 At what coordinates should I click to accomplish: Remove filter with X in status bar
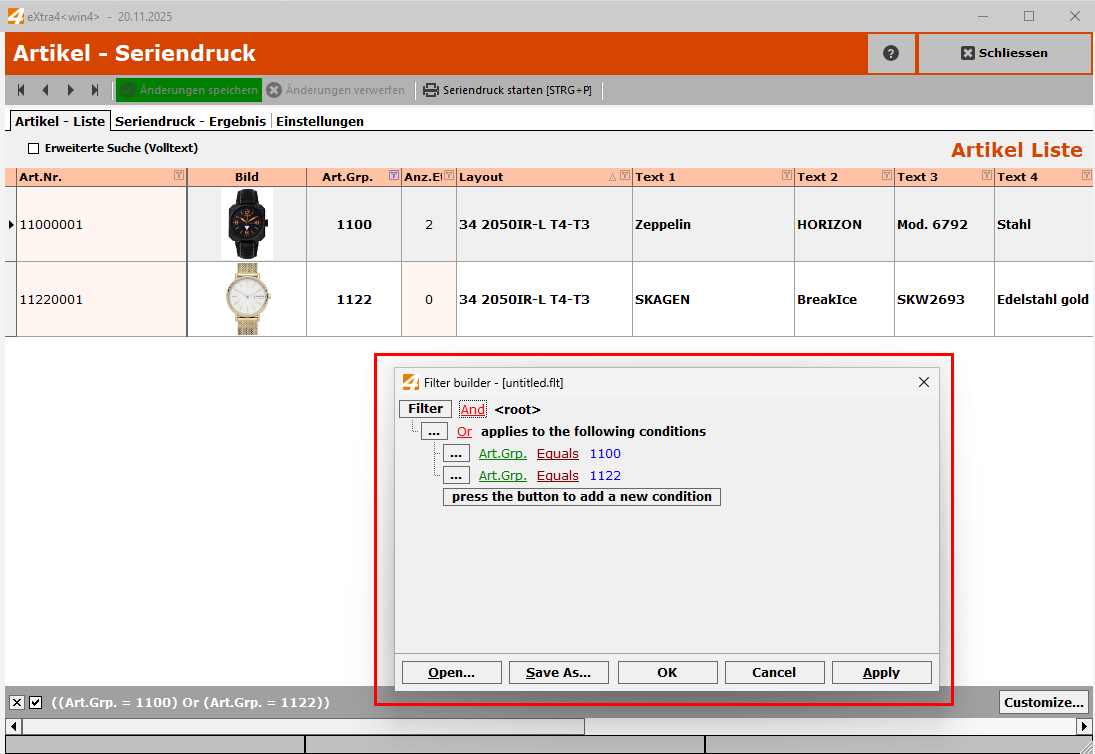(x=17, y=703)
